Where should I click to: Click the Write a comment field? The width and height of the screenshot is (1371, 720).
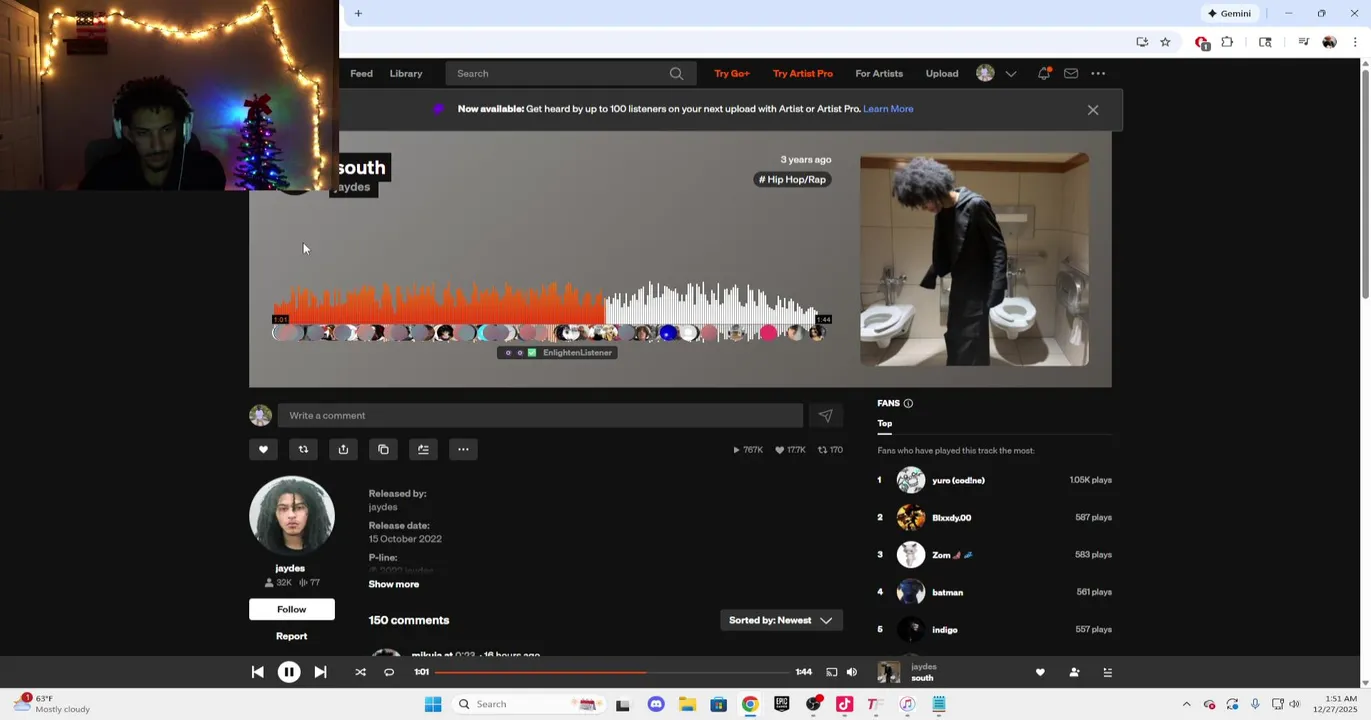click(x=540, y=415)
